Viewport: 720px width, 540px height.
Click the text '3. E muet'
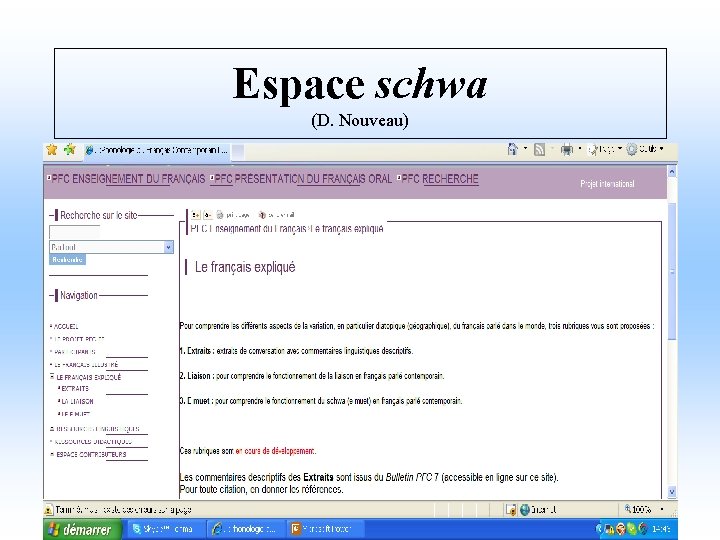pos(195,401)
